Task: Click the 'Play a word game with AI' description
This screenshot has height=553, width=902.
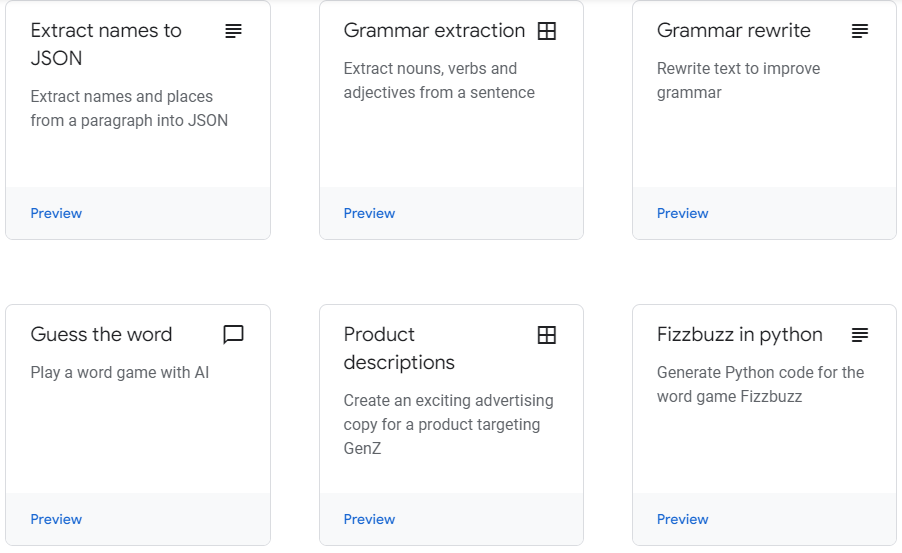Action: coord(120,372)
